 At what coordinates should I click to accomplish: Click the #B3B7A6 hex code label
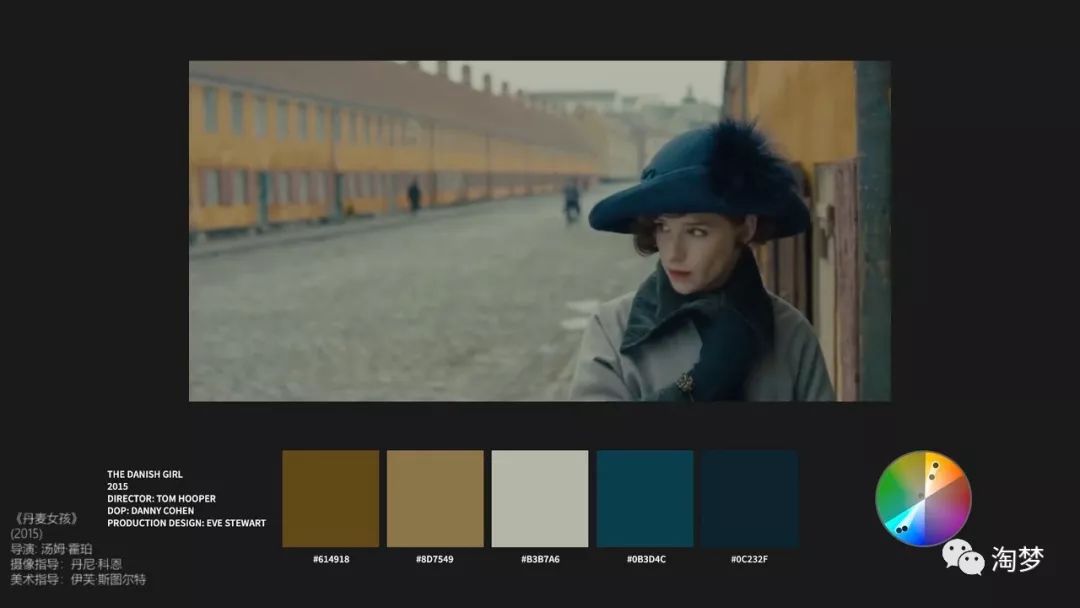click(x=540, y=559)
